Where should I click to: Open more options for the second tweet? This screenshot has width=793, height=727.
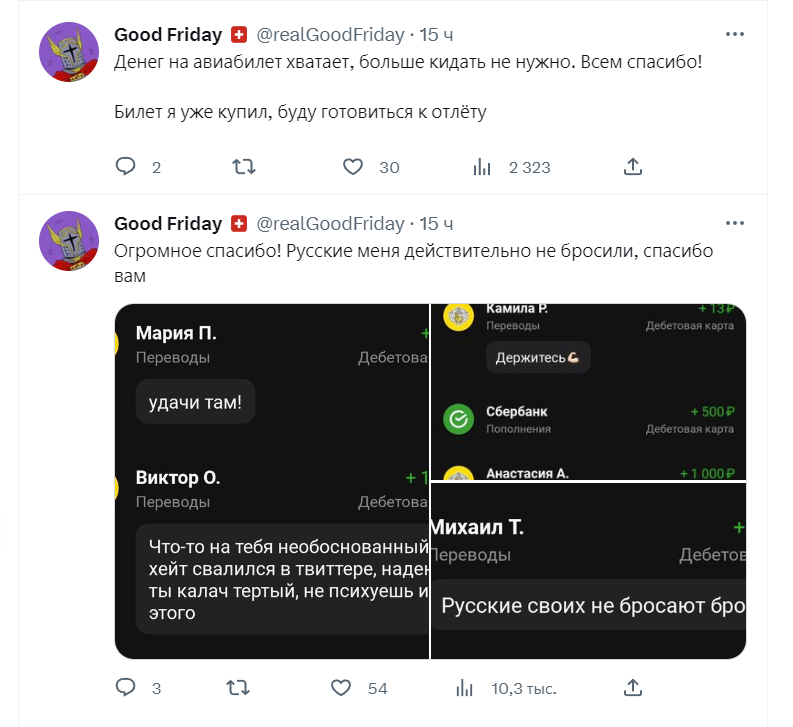735,223
